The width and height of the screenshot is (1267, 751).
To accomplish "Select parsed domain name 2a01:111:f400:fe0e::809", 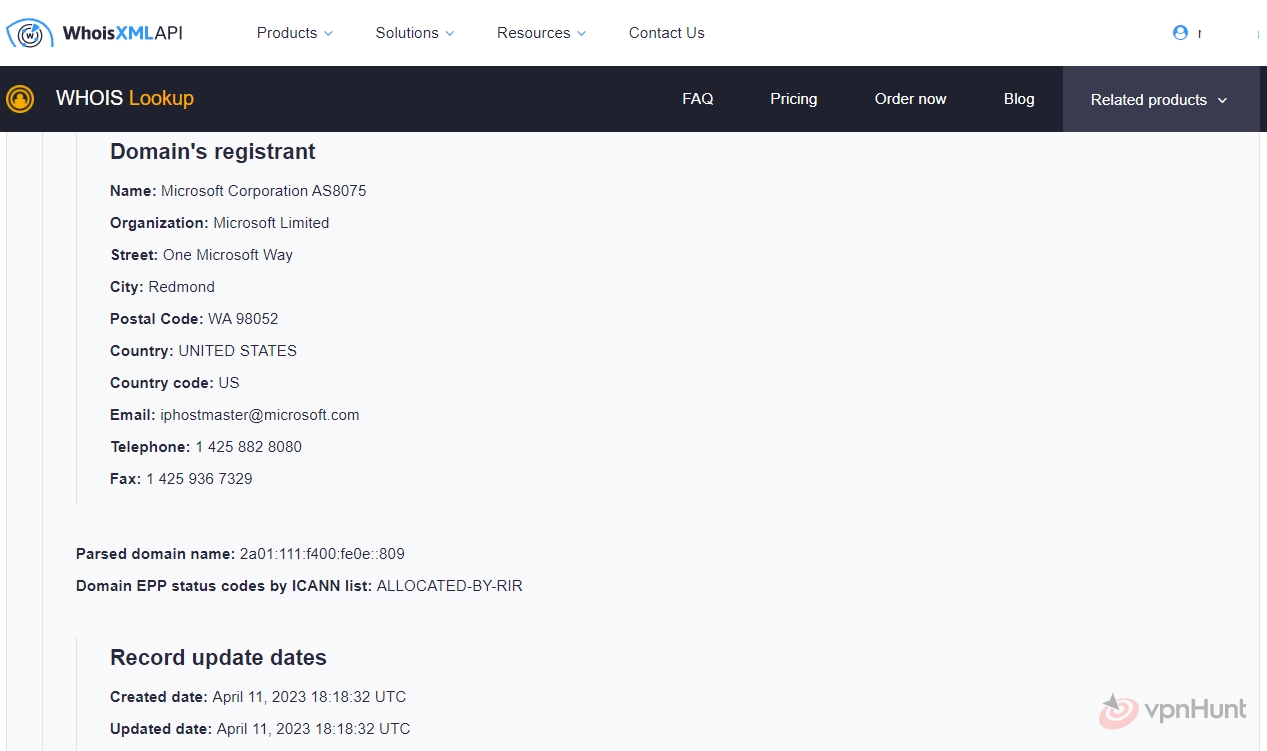I will tap(322, 554).
